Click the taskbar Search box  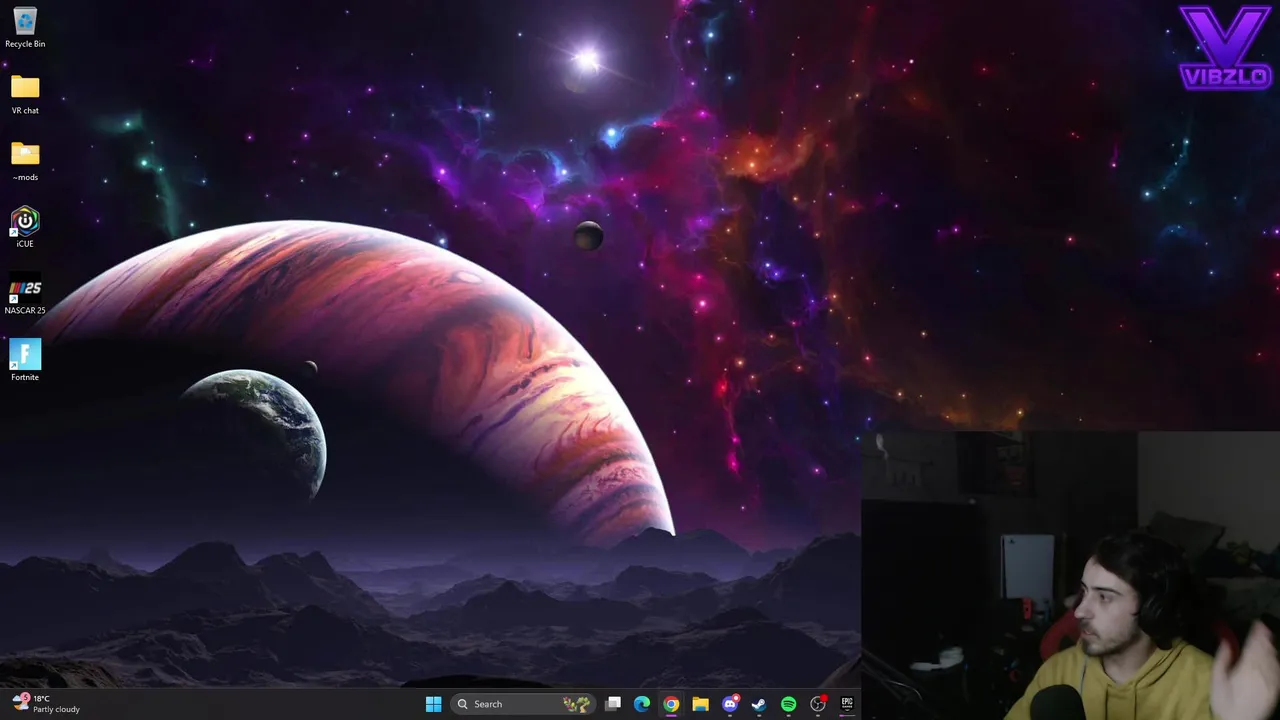(x=522, y=704)
